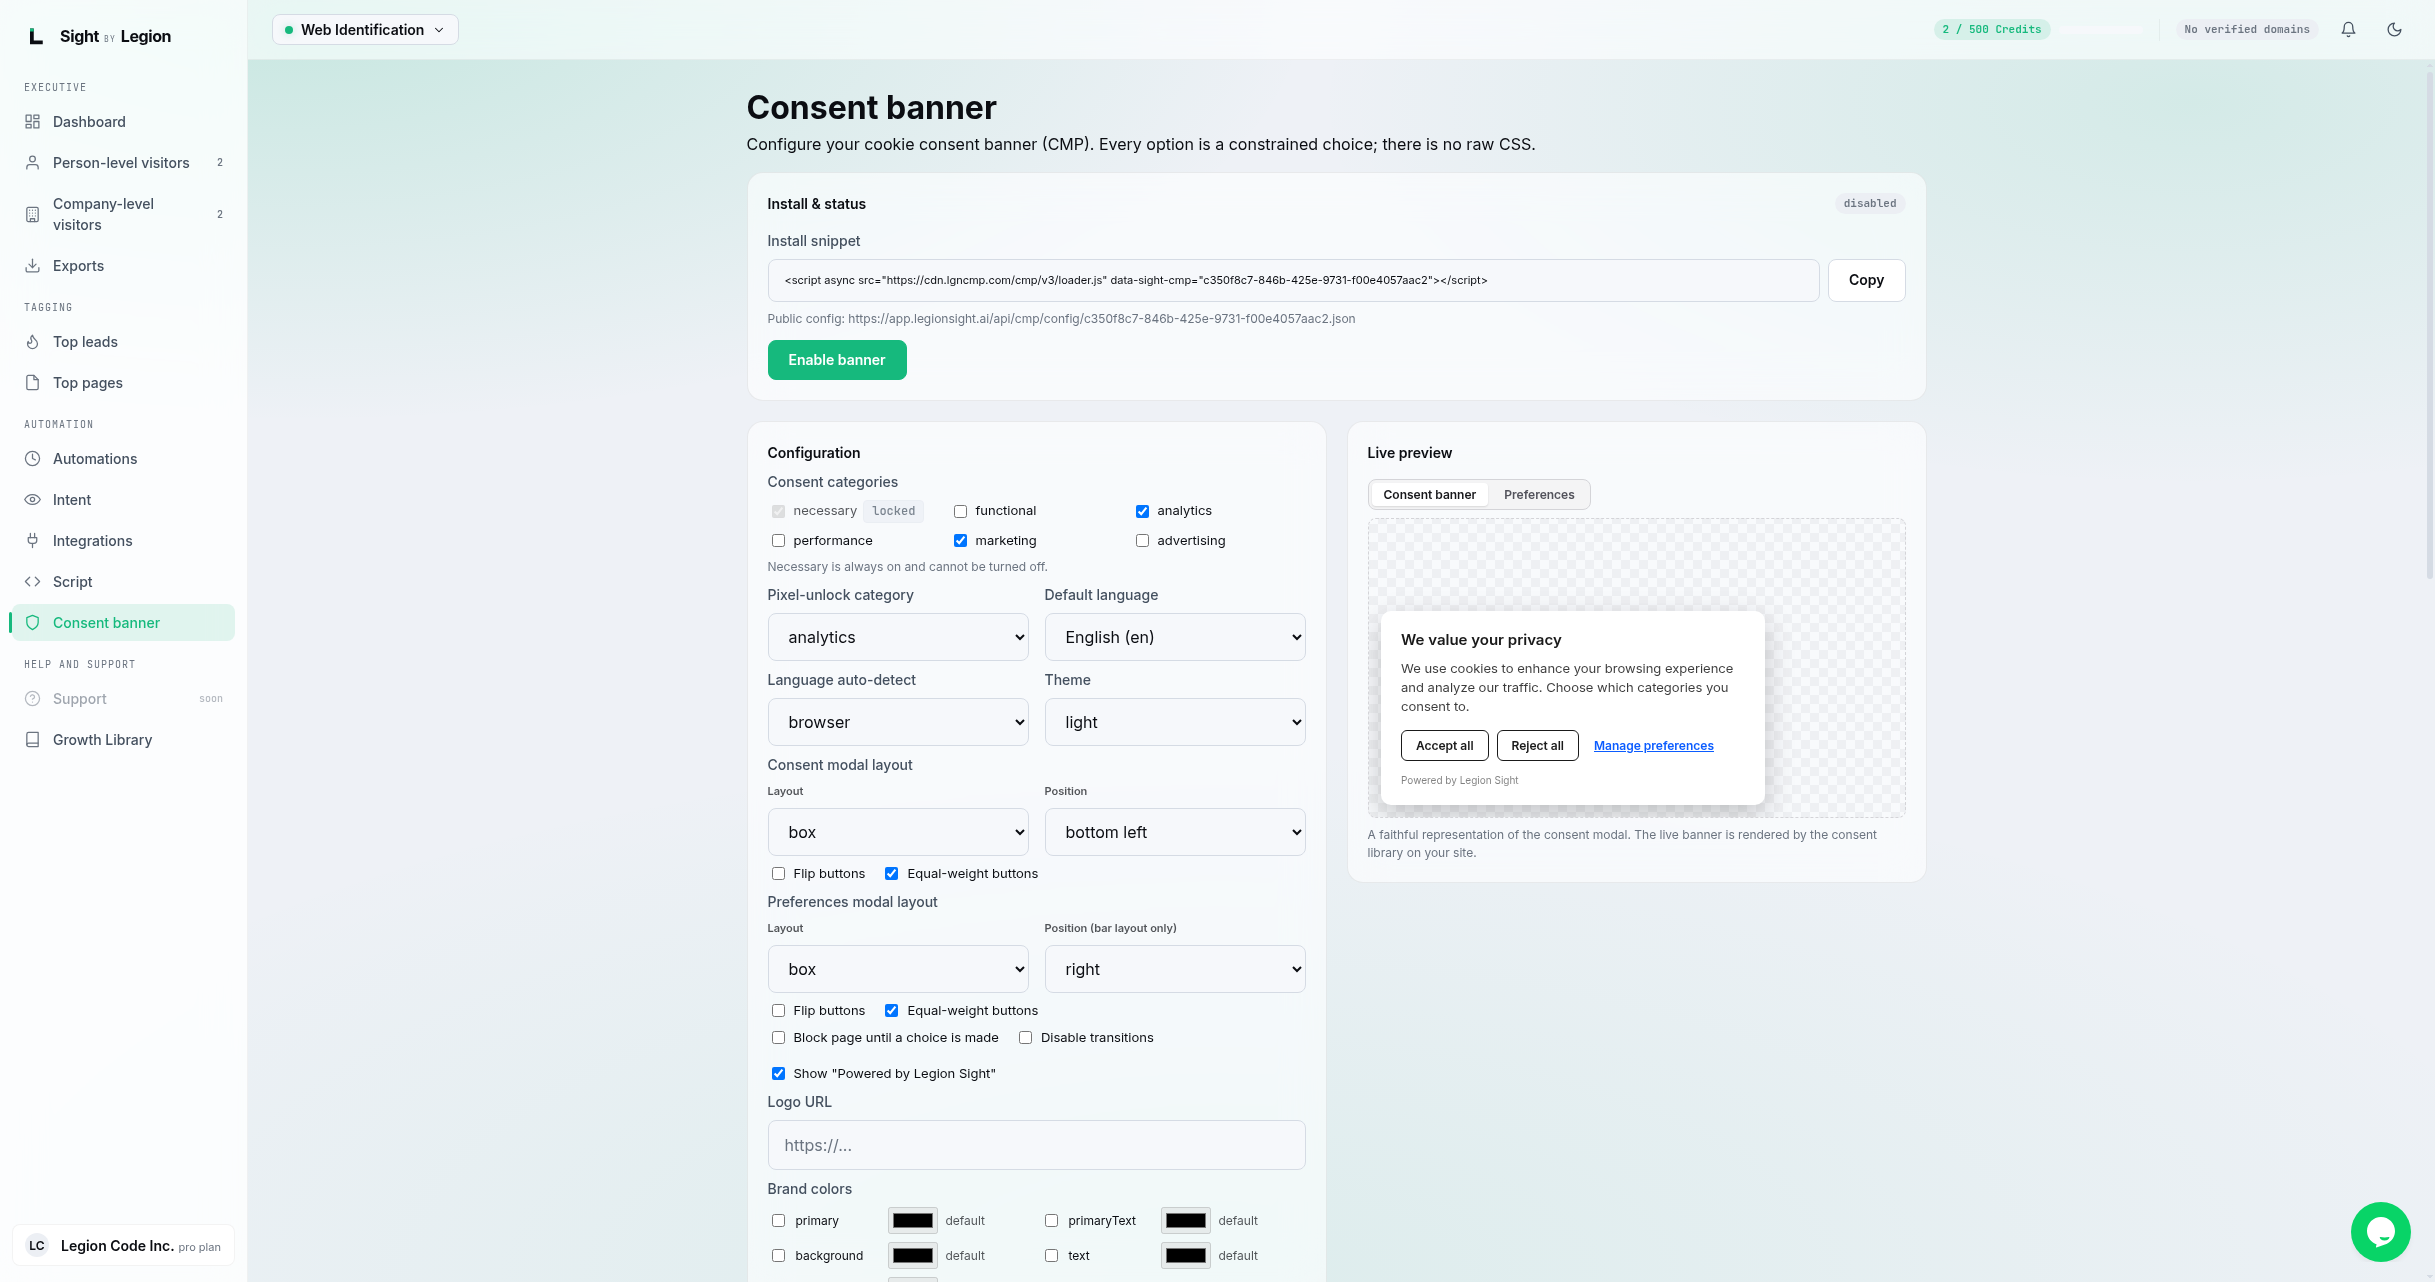Click the Automations clock icon
Image resolution: width=2435 pixels, height=1282 pixels.
(x=32, y=459)
